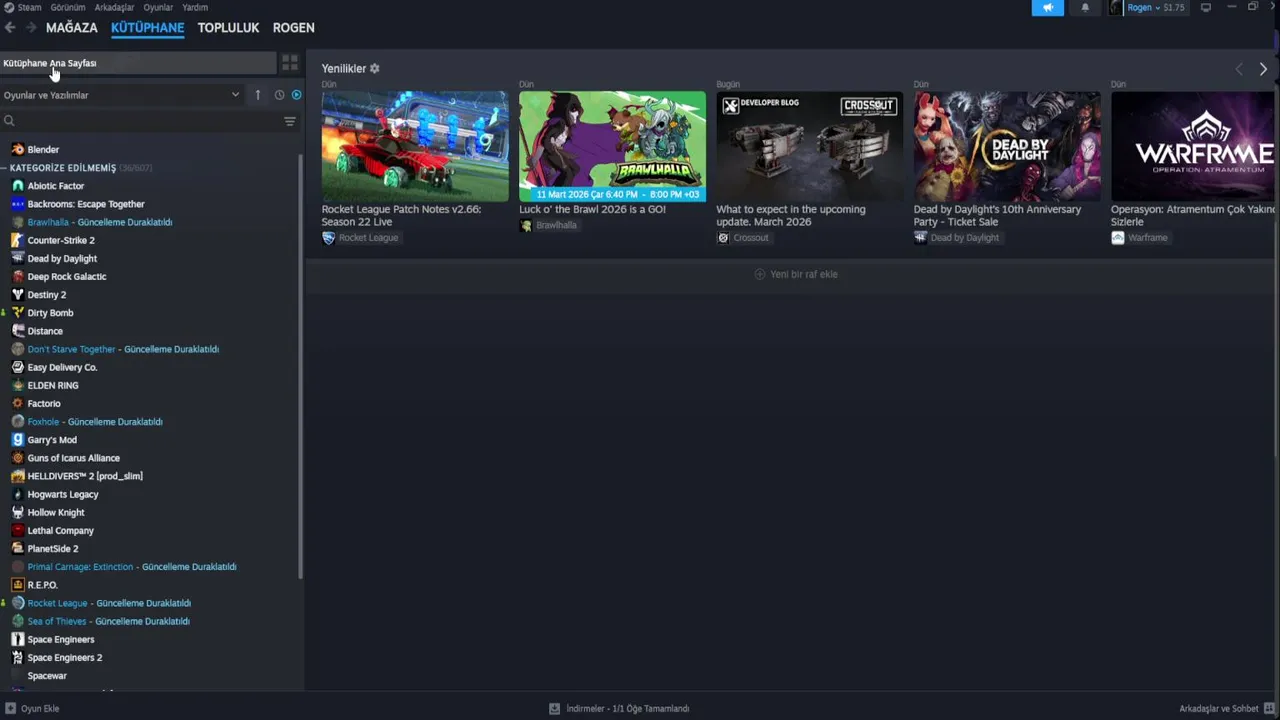Open the Crossout developer blog thumbnail
The image size is (1280, 720).
[810, 146]
